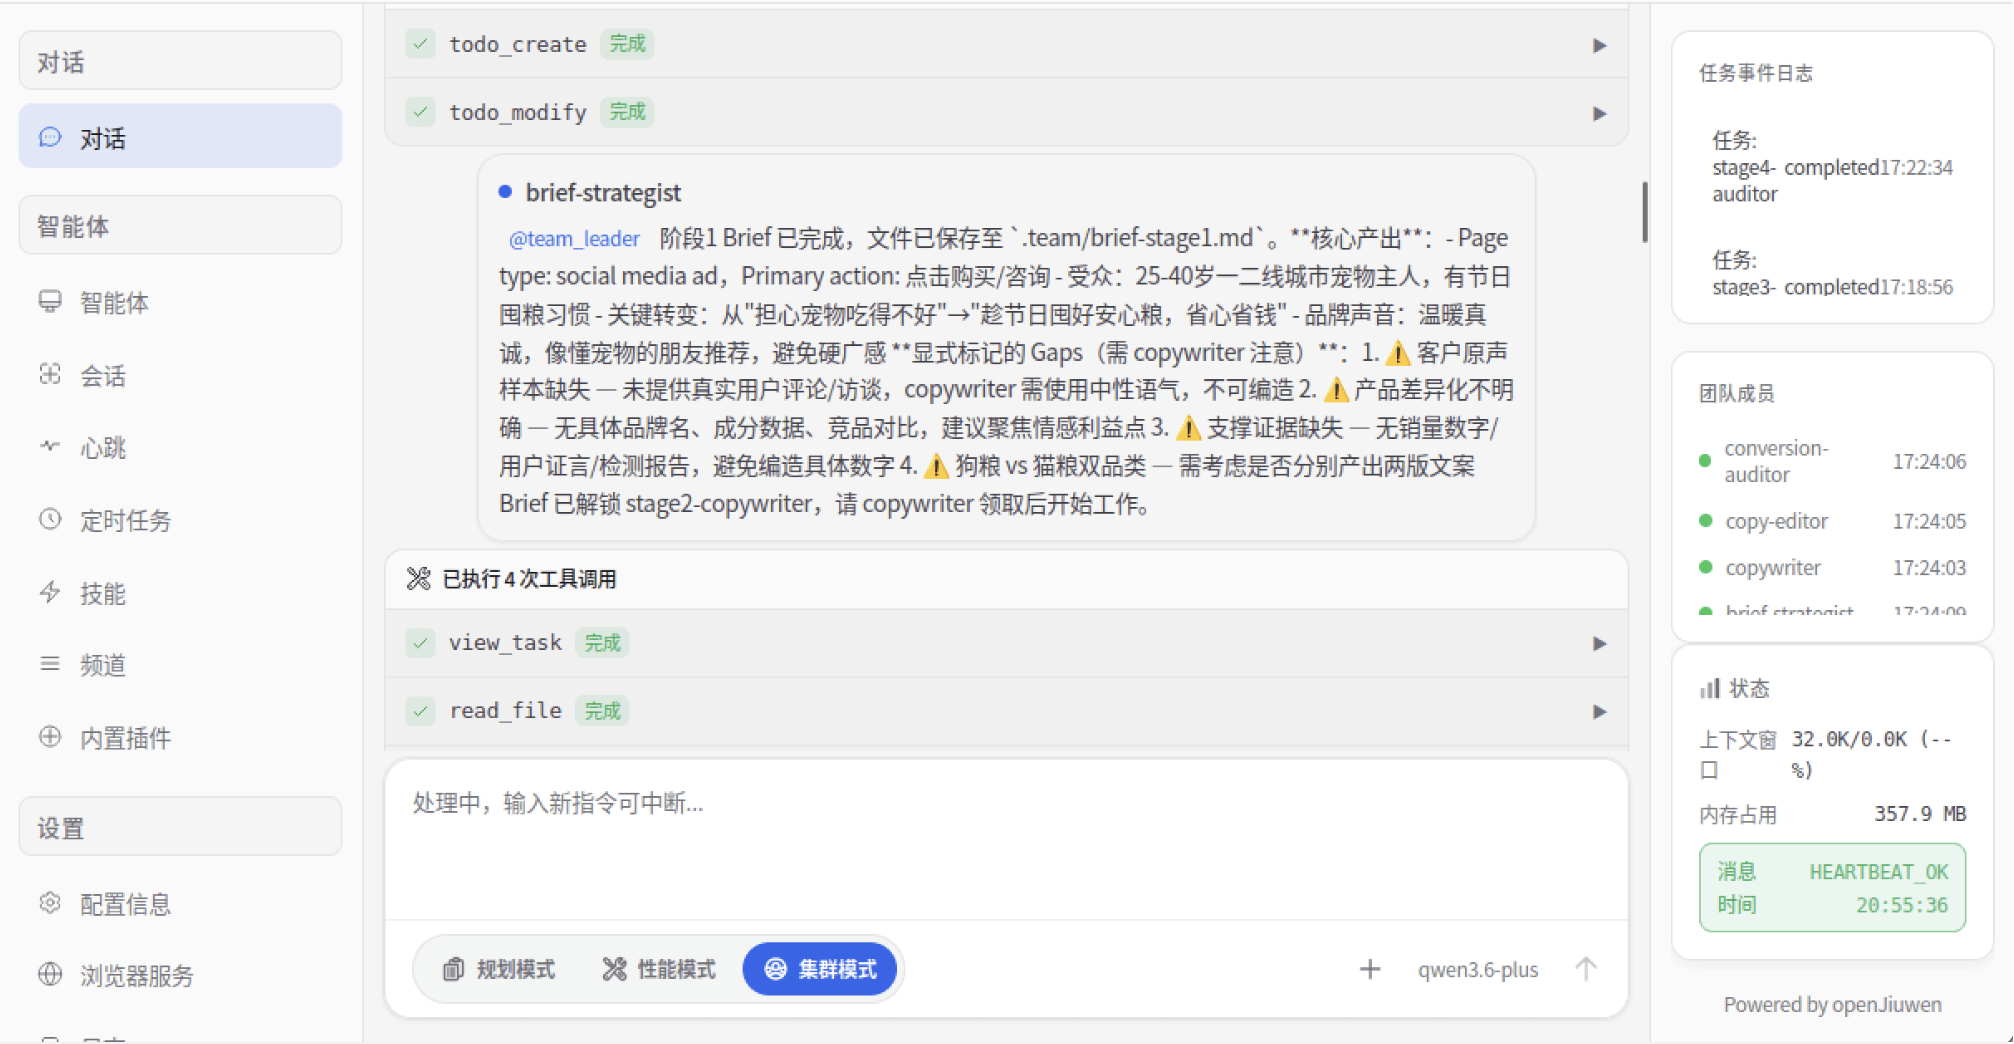2014x1044 pixels.
Task: Select the stage3 completed 17:18:56 log entry
Action: click(1832, 273)
